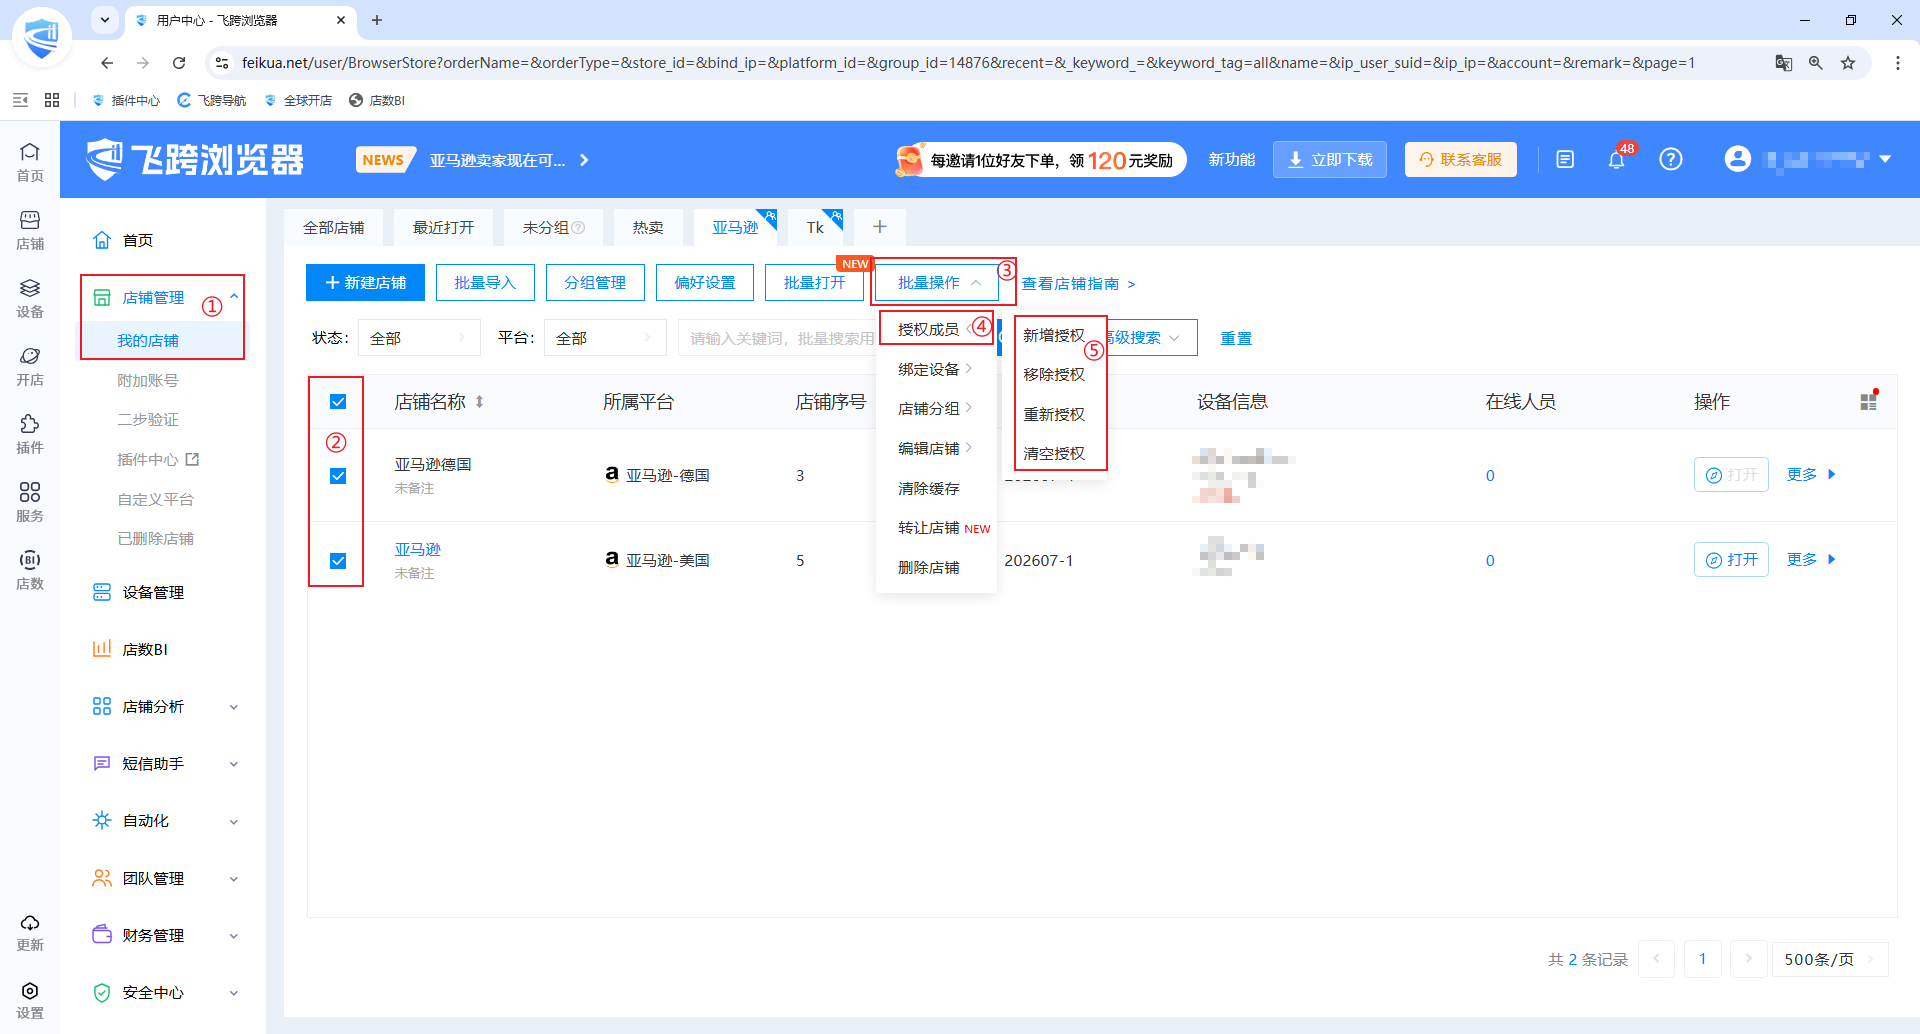This screenshot has height=1034, width=1920.
Task: Open 更多 actions for the 亚马逊-美国 row
Action: pyautogui.click(x=1811, y=560)
